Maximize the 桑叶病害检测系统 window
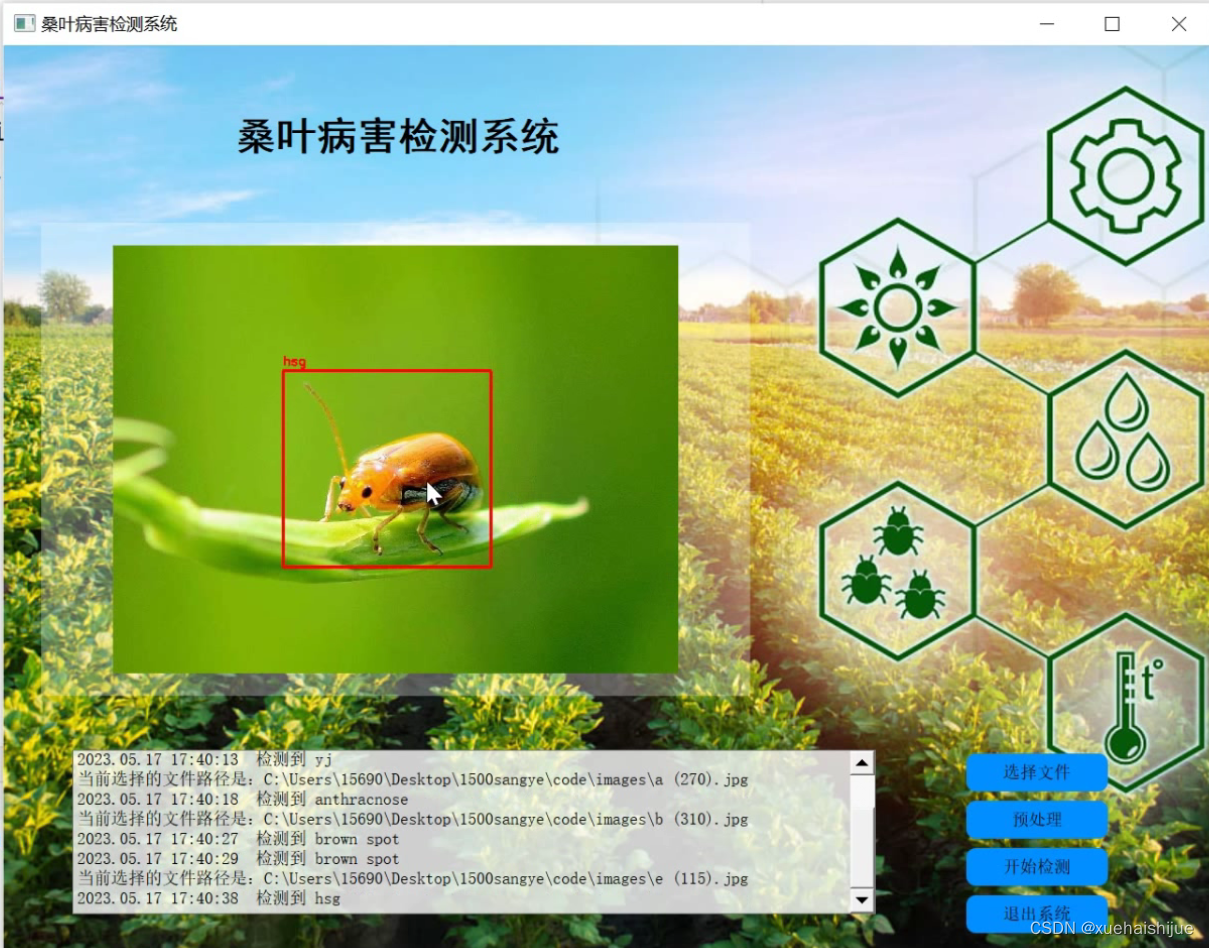The image size is (1209, 948). tap(1112, 24)
